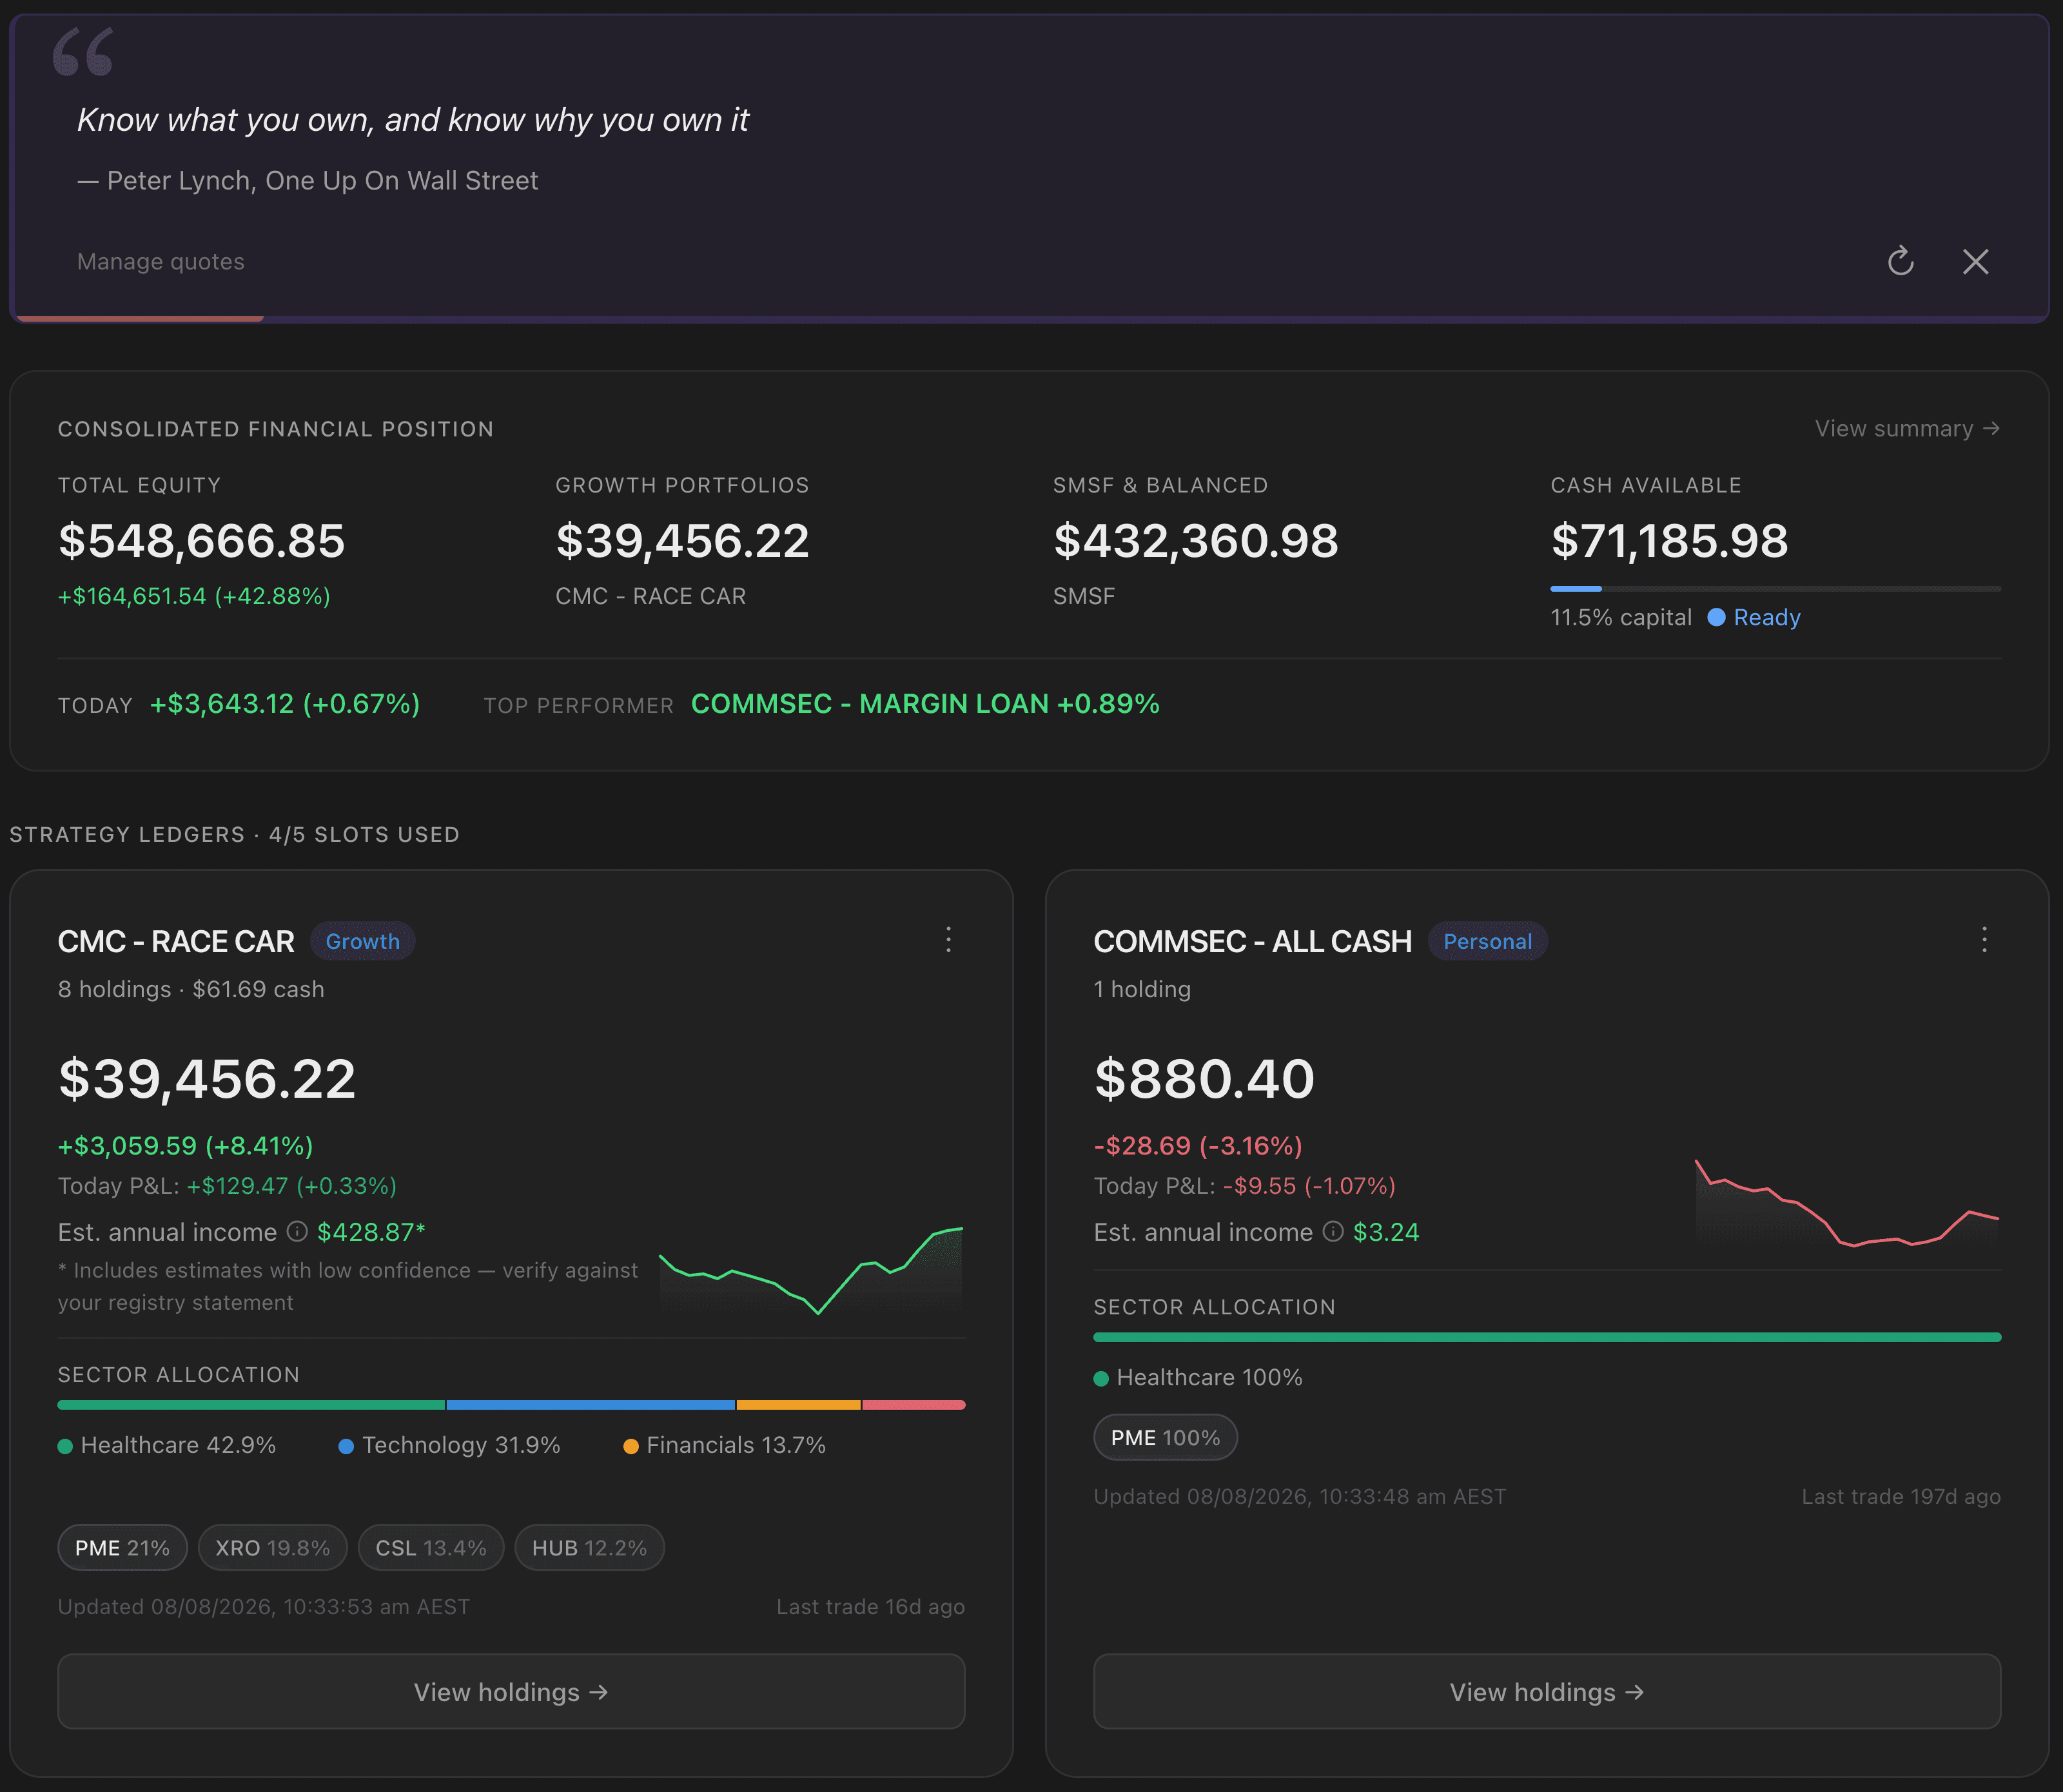This screenshot has height=1792, width=2063.
Task: Click the Growth Portfolios value $39,456.22
Action: [682, 541]
